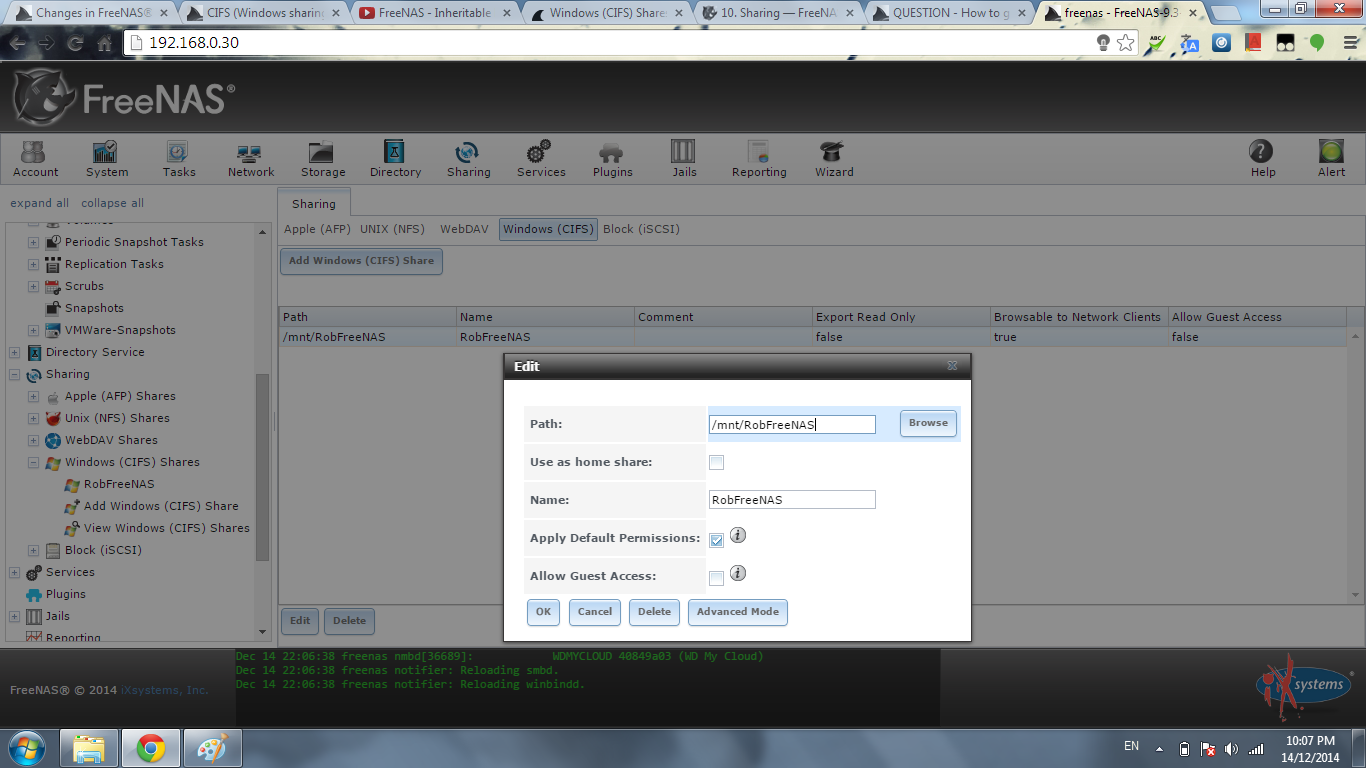Expand Scrubs tree node
This screenshot has height=768, width=1366.
pos(33,286)
